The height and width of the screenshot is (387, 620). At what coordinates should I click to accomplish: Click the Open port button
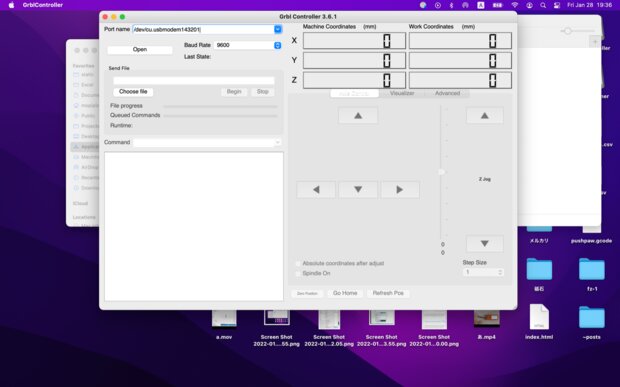pos(140,50)
